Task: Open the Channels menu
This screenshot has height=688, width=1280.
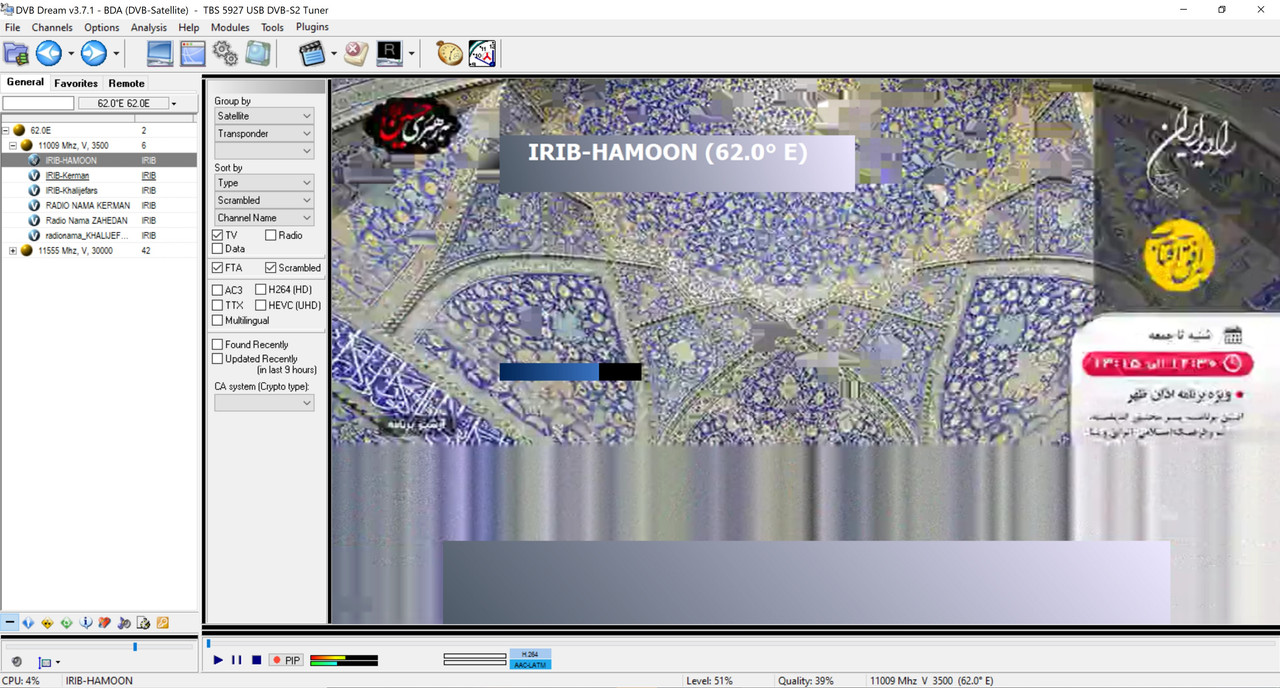Action: (x=52, y=27)
